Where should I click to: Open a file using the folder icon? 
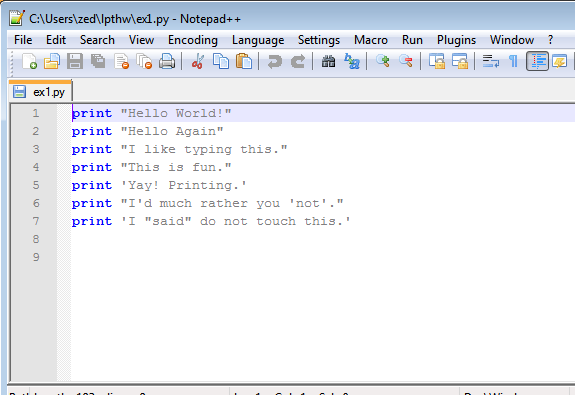[x=52, y=61]
